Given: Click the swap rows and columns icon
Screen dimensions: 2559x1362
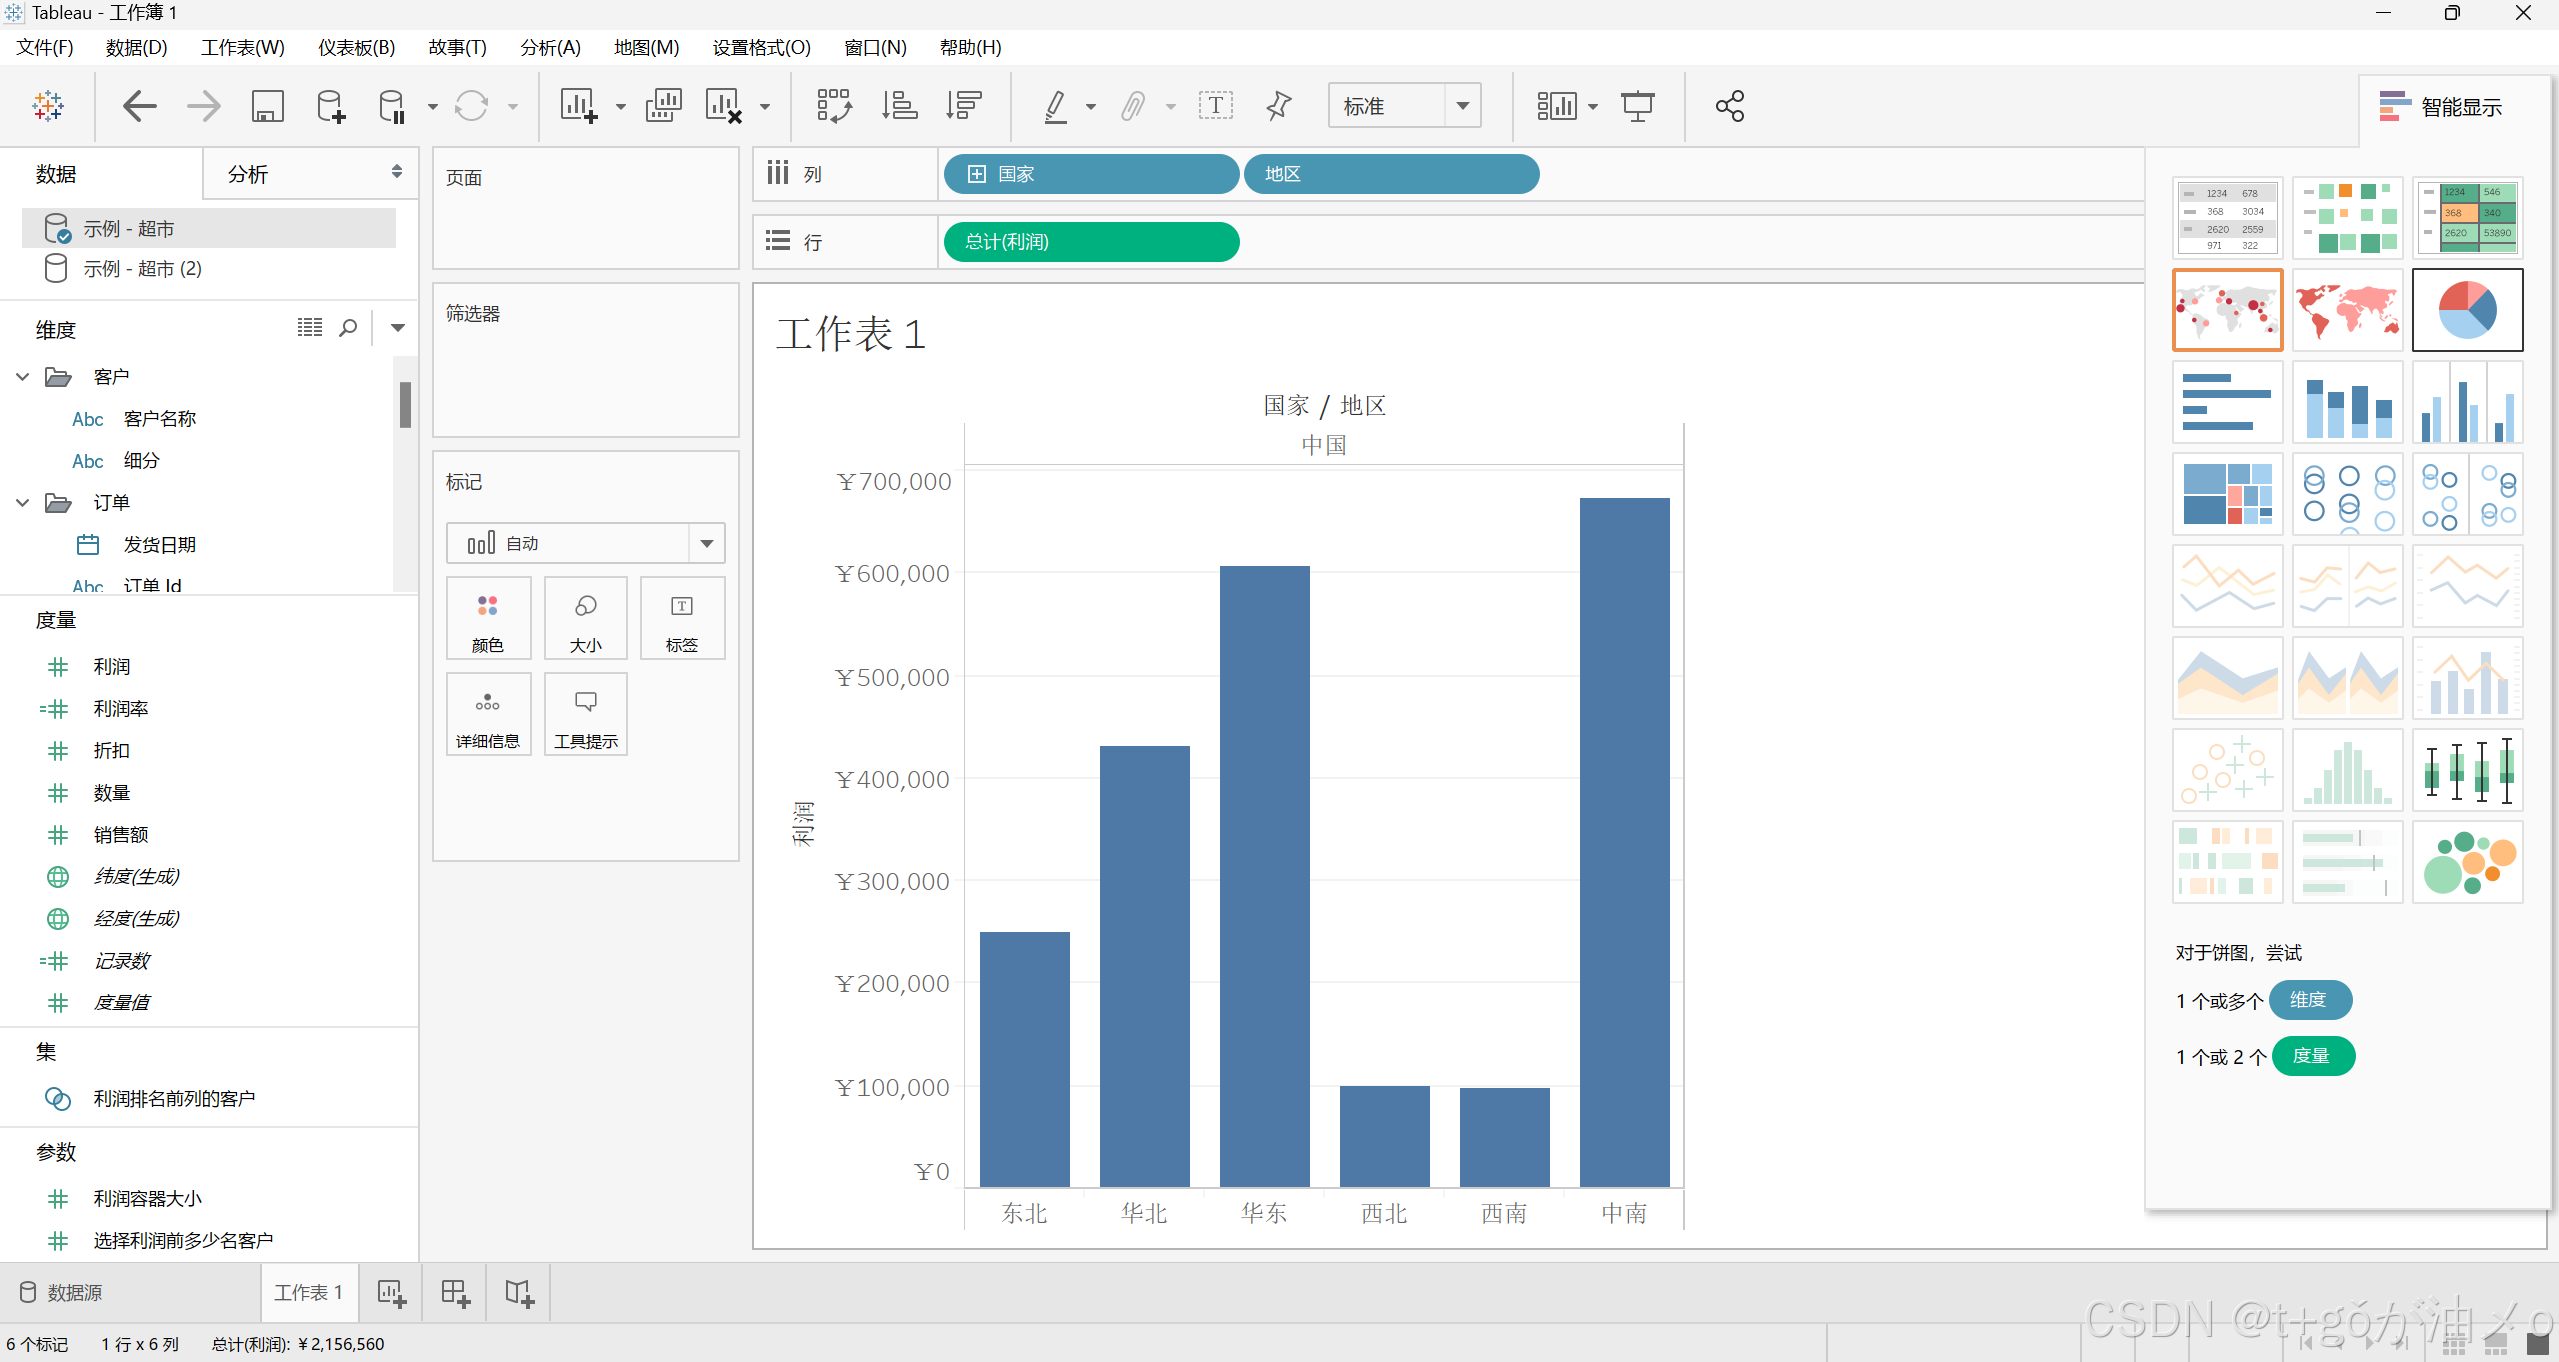Looking at the screenshot, I should click(834, 106).
